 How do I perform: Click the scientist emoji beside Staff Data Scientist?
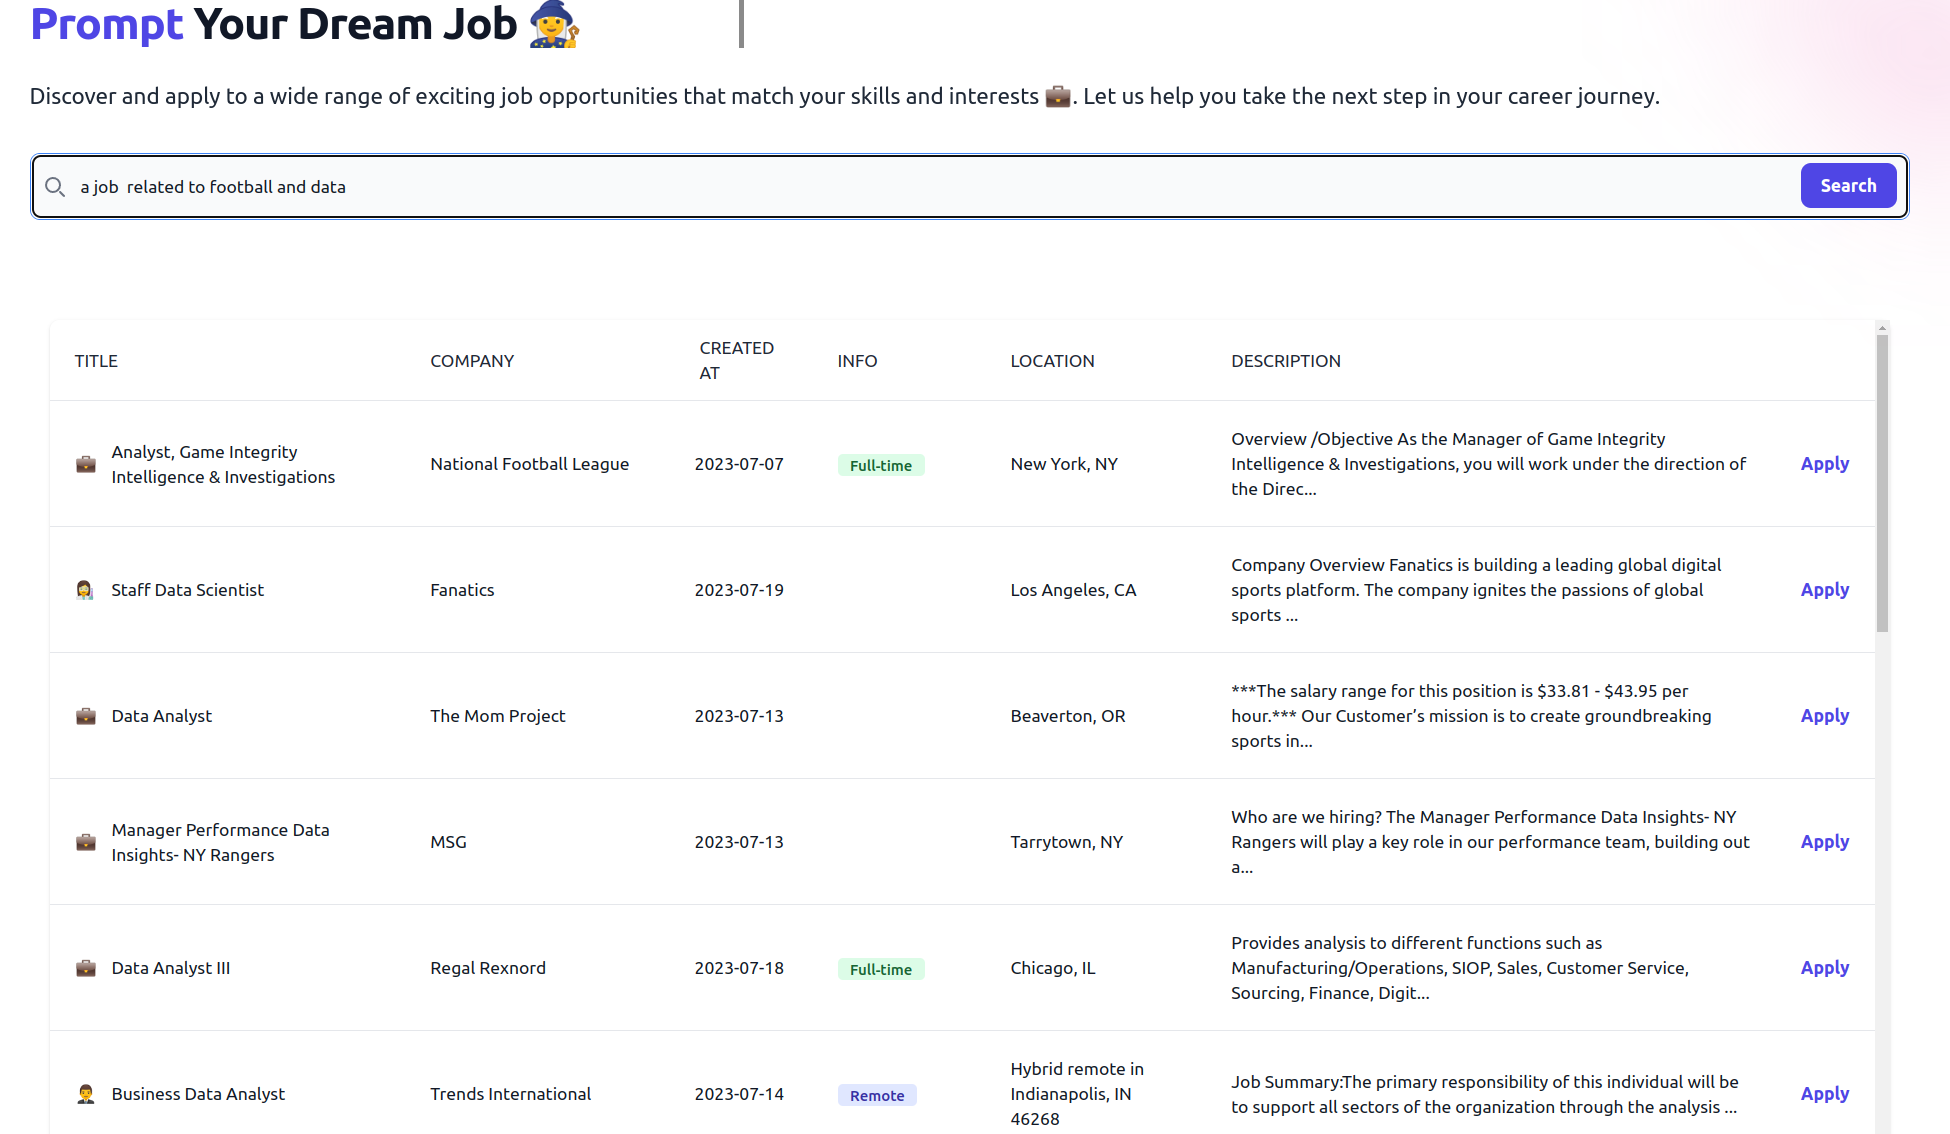85,590
